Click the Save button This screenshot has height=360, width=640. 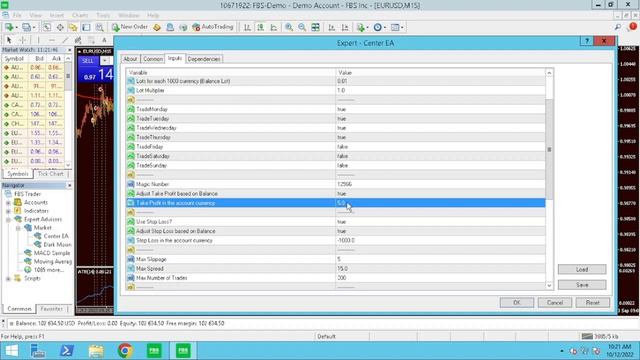[x=582, y=285]
